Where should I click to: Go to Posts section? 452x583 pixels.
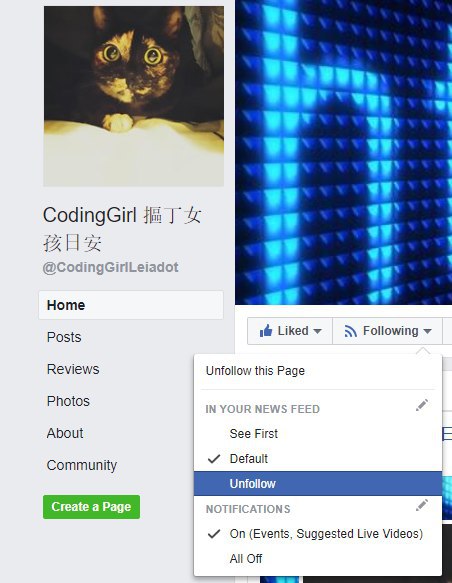pos(64,337)
